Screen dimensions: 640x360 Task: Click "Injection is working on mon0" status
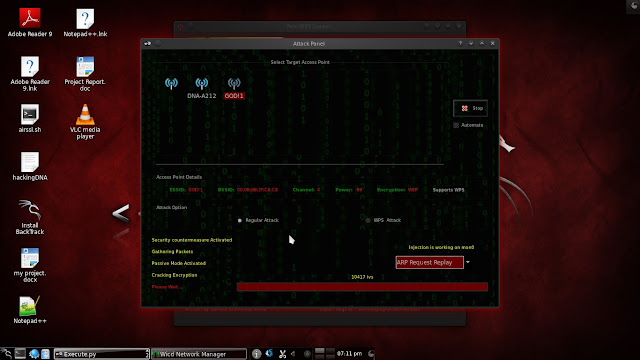tap(441, 247)
